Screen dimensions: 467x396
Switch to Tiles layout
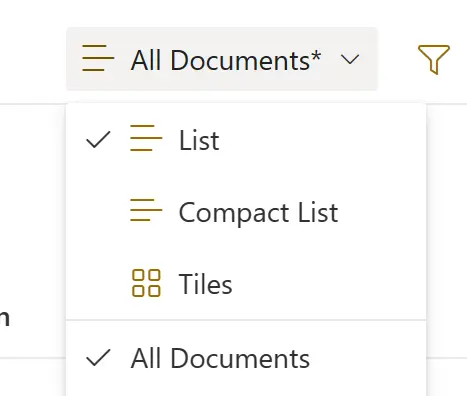pos(246,284)
